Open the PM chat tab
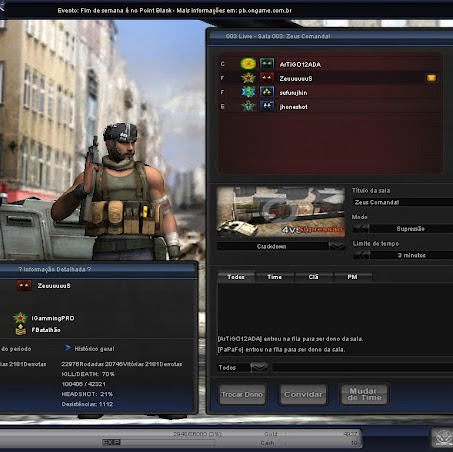The height and width of the screenshot is (452, 453). (353, 277)
